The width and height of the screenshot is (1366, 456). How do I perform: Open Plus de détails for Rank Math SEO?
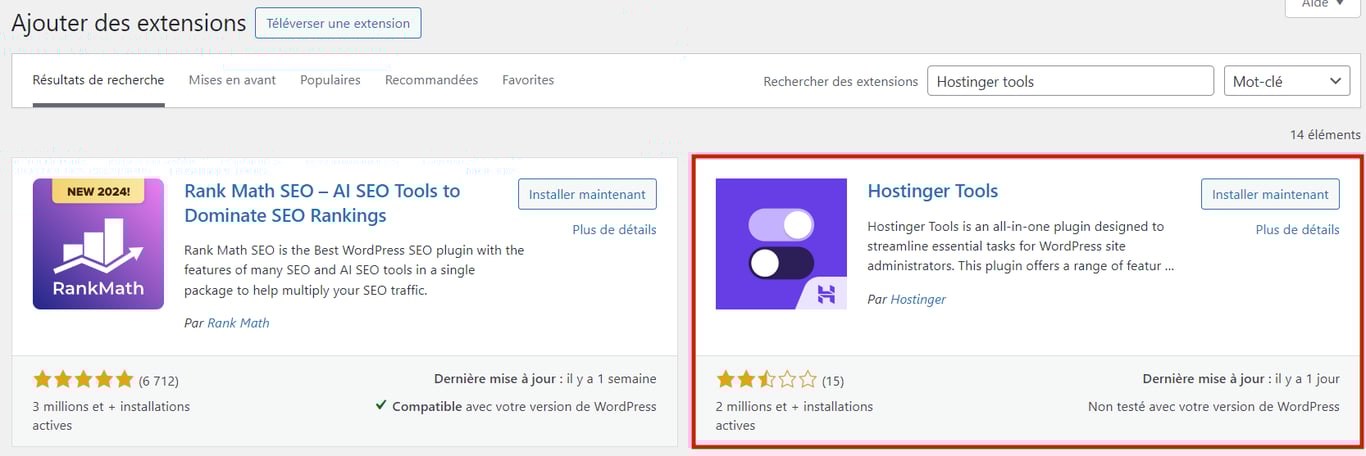(x=614, y=230)
